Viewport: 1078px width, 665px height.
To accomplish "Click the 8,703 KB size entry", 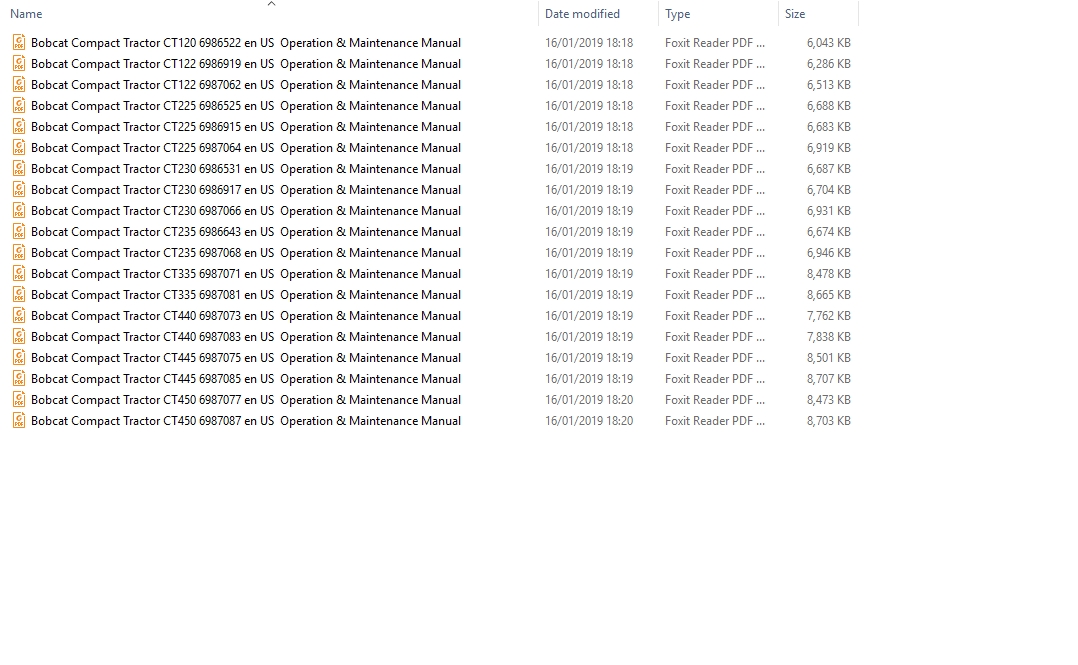I will (x=828, y=420).
